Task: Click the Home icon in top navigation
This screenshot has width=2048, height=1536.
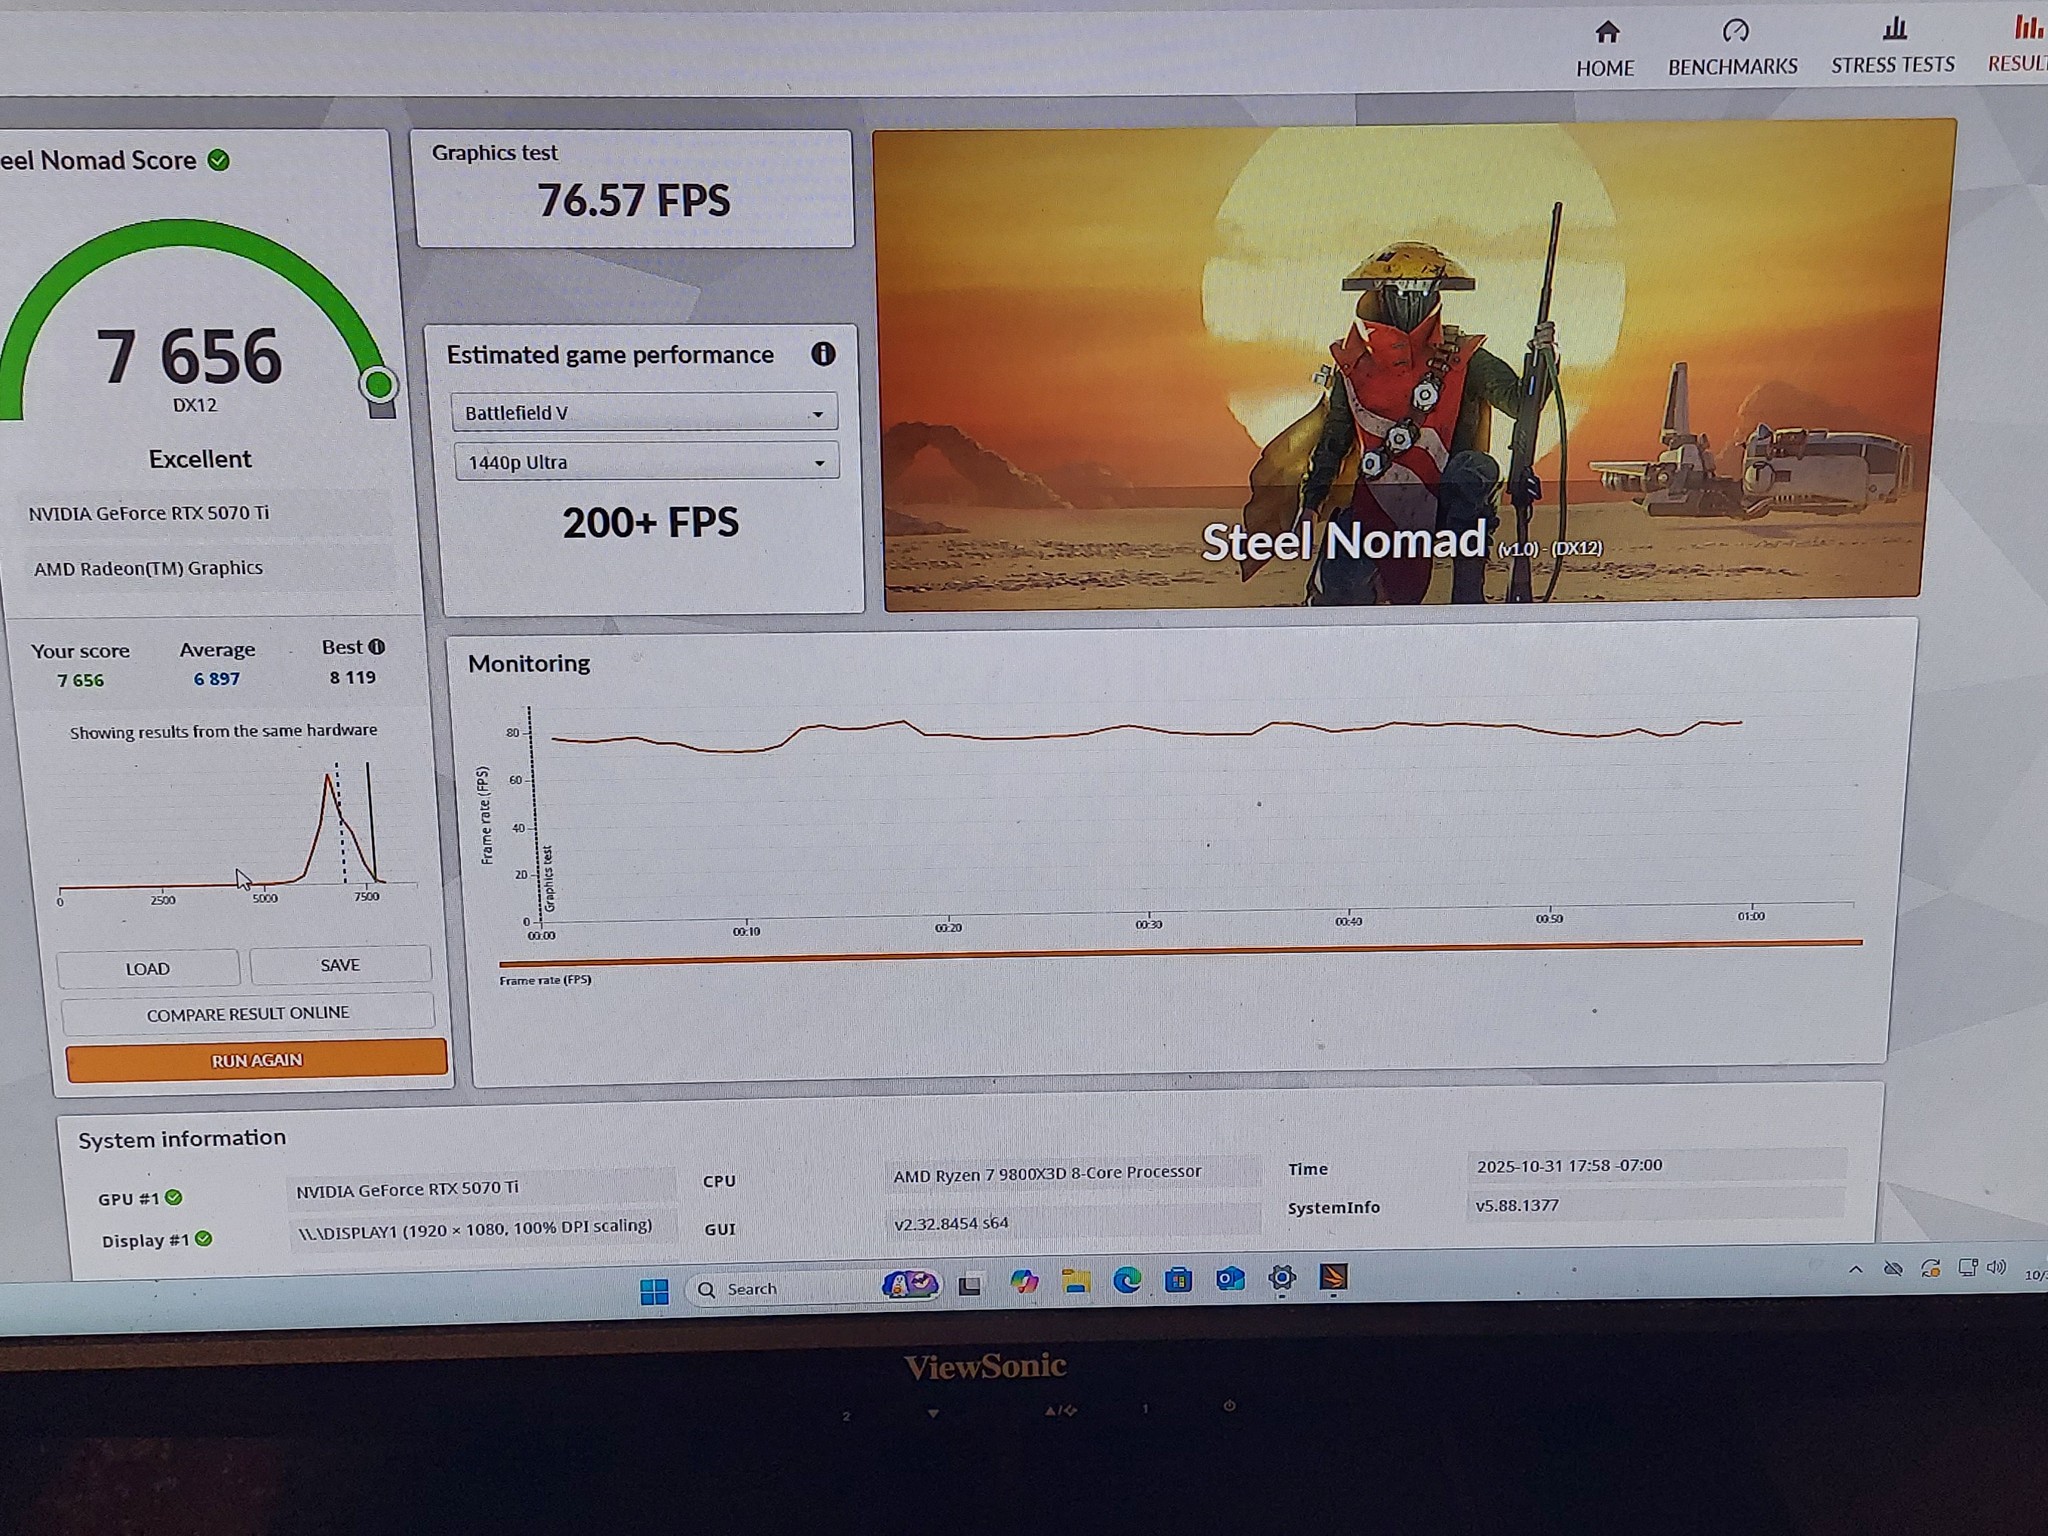Action: 1606,33
